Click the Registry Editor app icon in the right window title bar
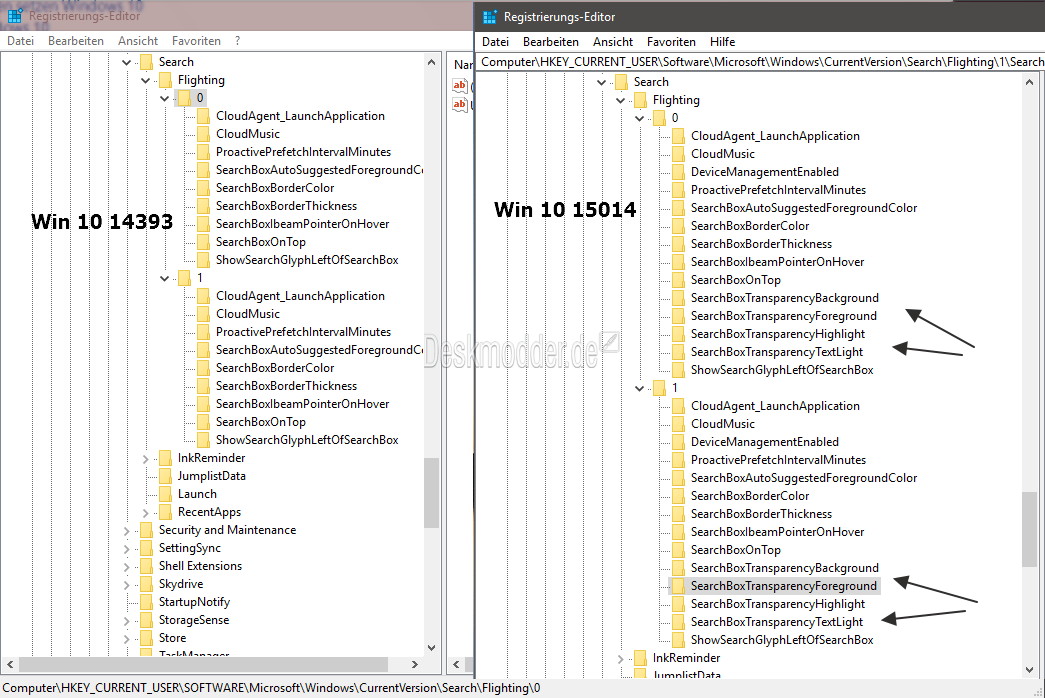 490,17
